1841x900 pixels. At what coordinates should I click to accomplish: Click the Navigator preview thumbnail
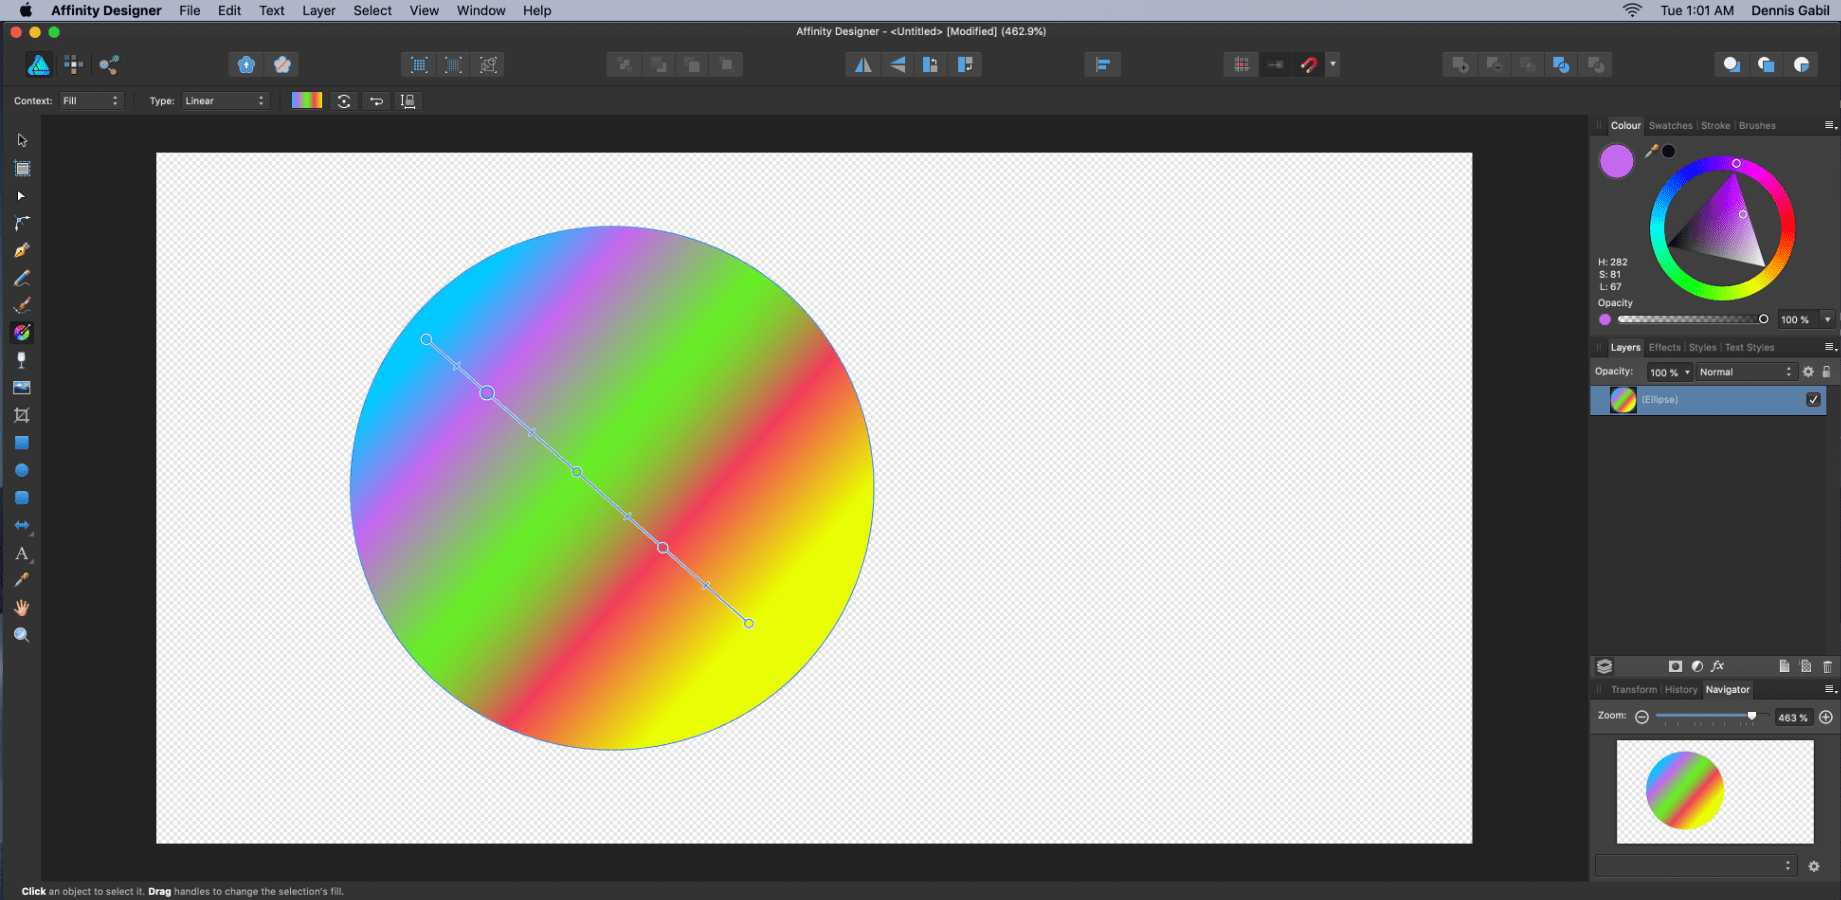[x=1714, y=791]
